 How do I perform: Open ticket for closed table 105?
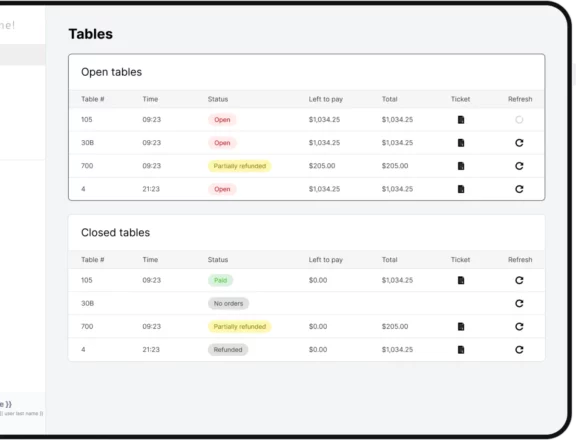[x=461, y=280]
